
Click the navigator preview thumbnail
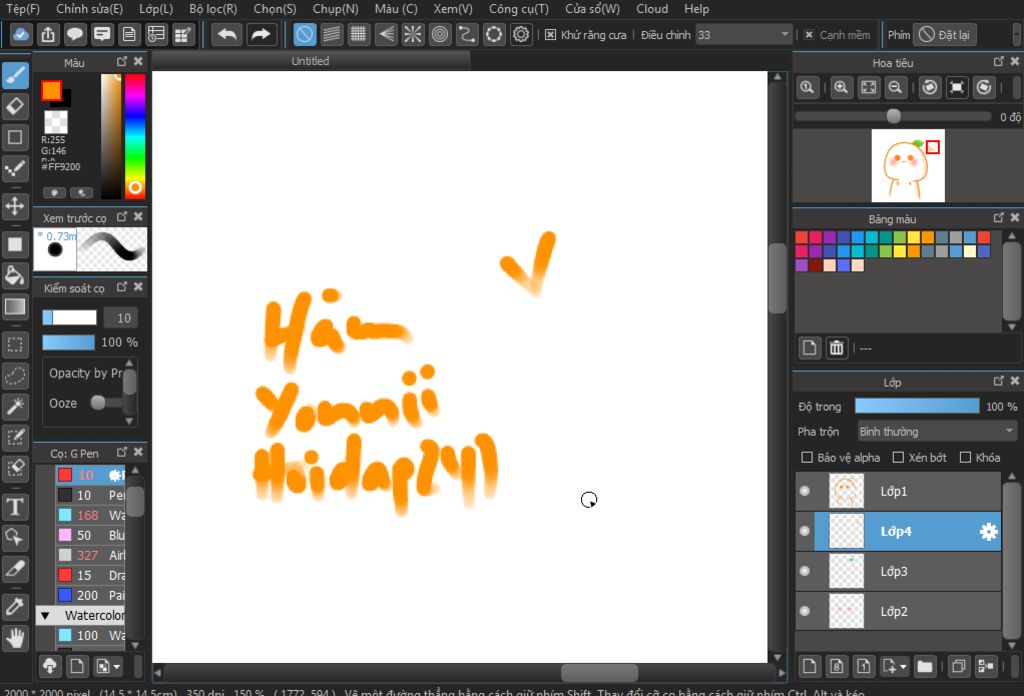point(908,165)
